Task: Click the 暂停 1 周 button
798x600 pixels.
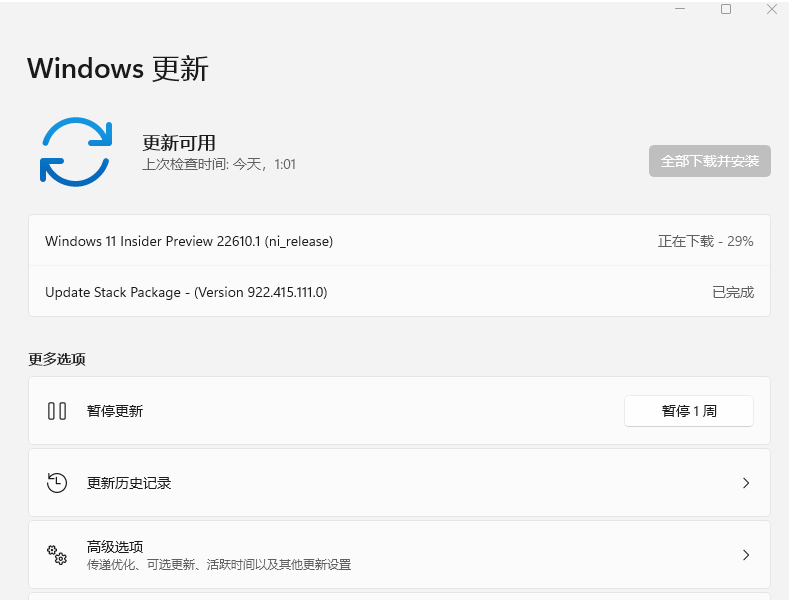Action: pos(689,411)
